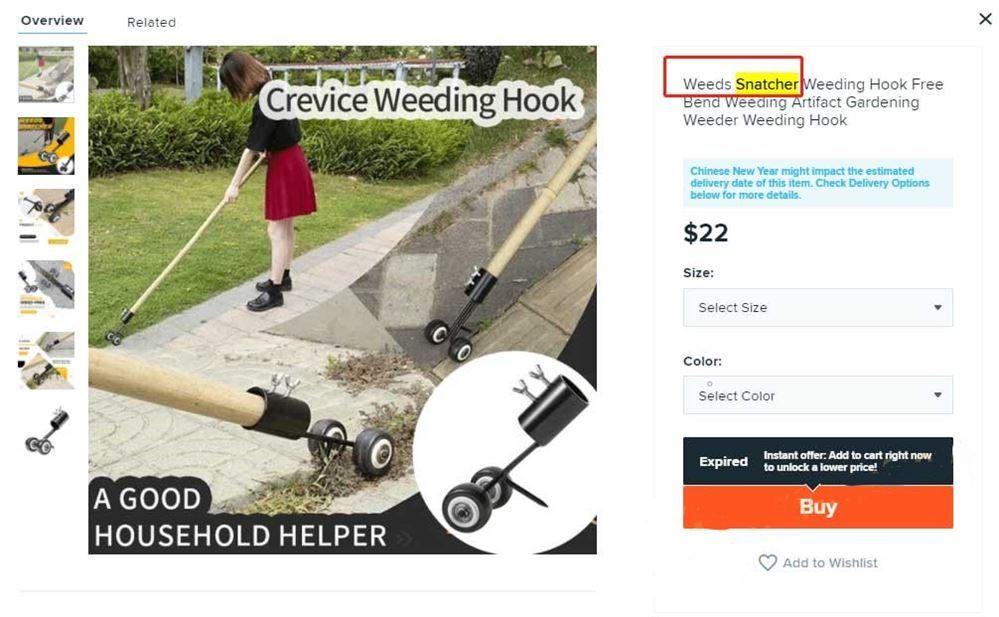This screenshot has width=999, height=617.
Task: Select the Overview tab
Action: point(52,20)
